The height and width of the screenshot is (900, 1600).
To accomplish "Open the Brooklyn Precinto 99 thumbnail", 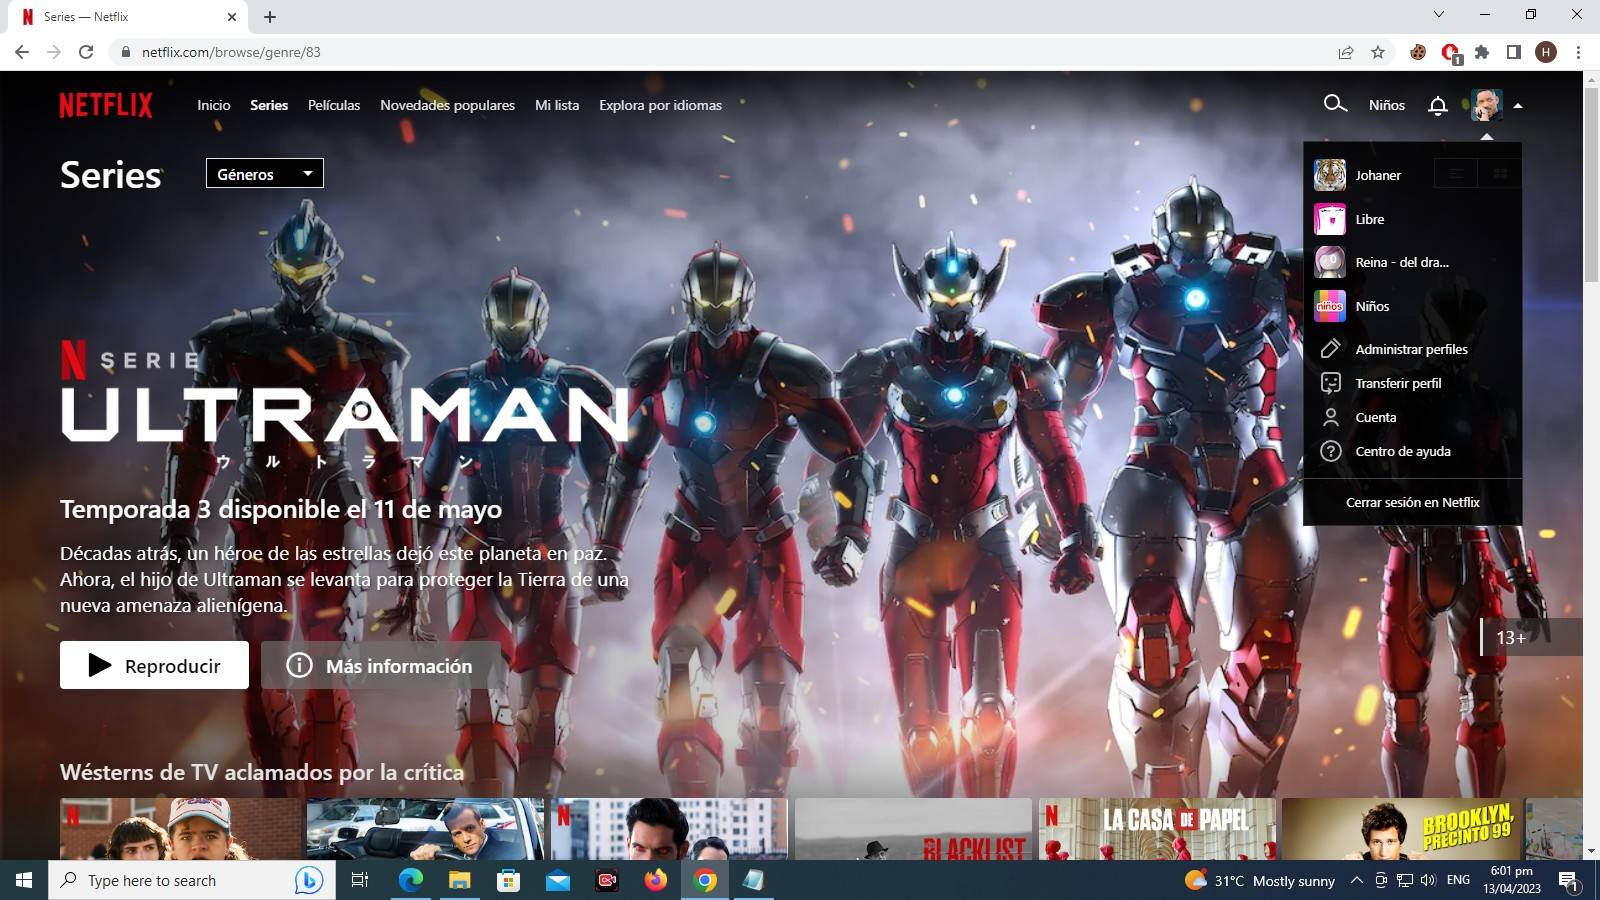I will pyautogui.click(x=1402, y=829).
